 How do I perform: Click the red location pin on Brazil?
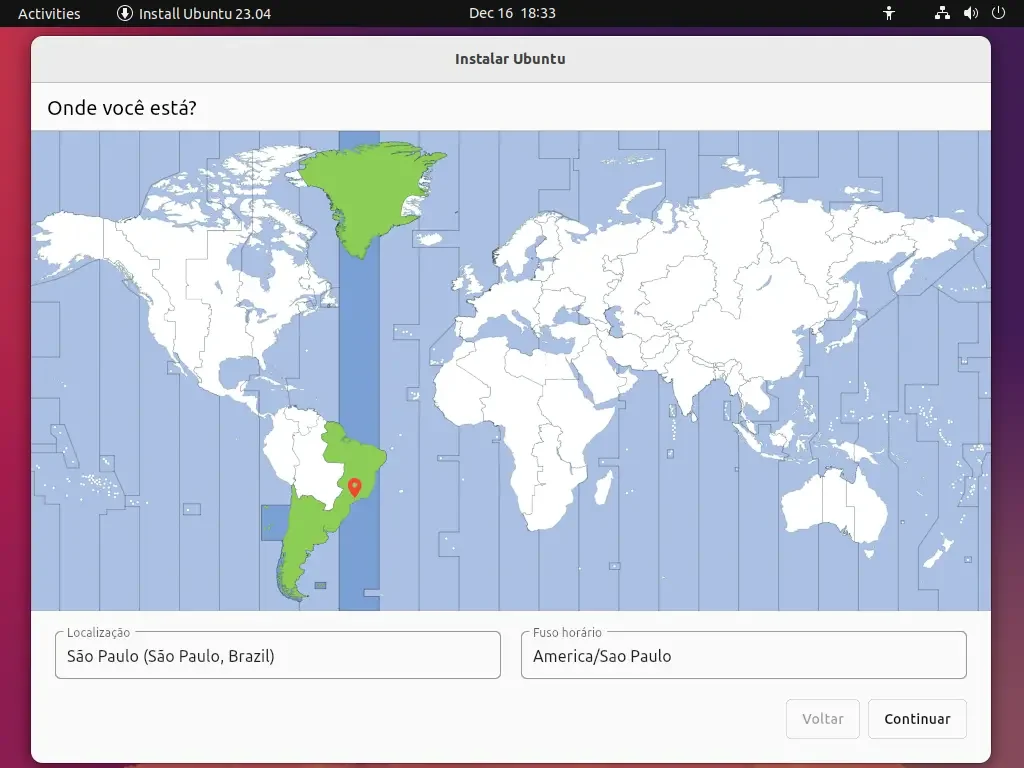click(355, 487)
